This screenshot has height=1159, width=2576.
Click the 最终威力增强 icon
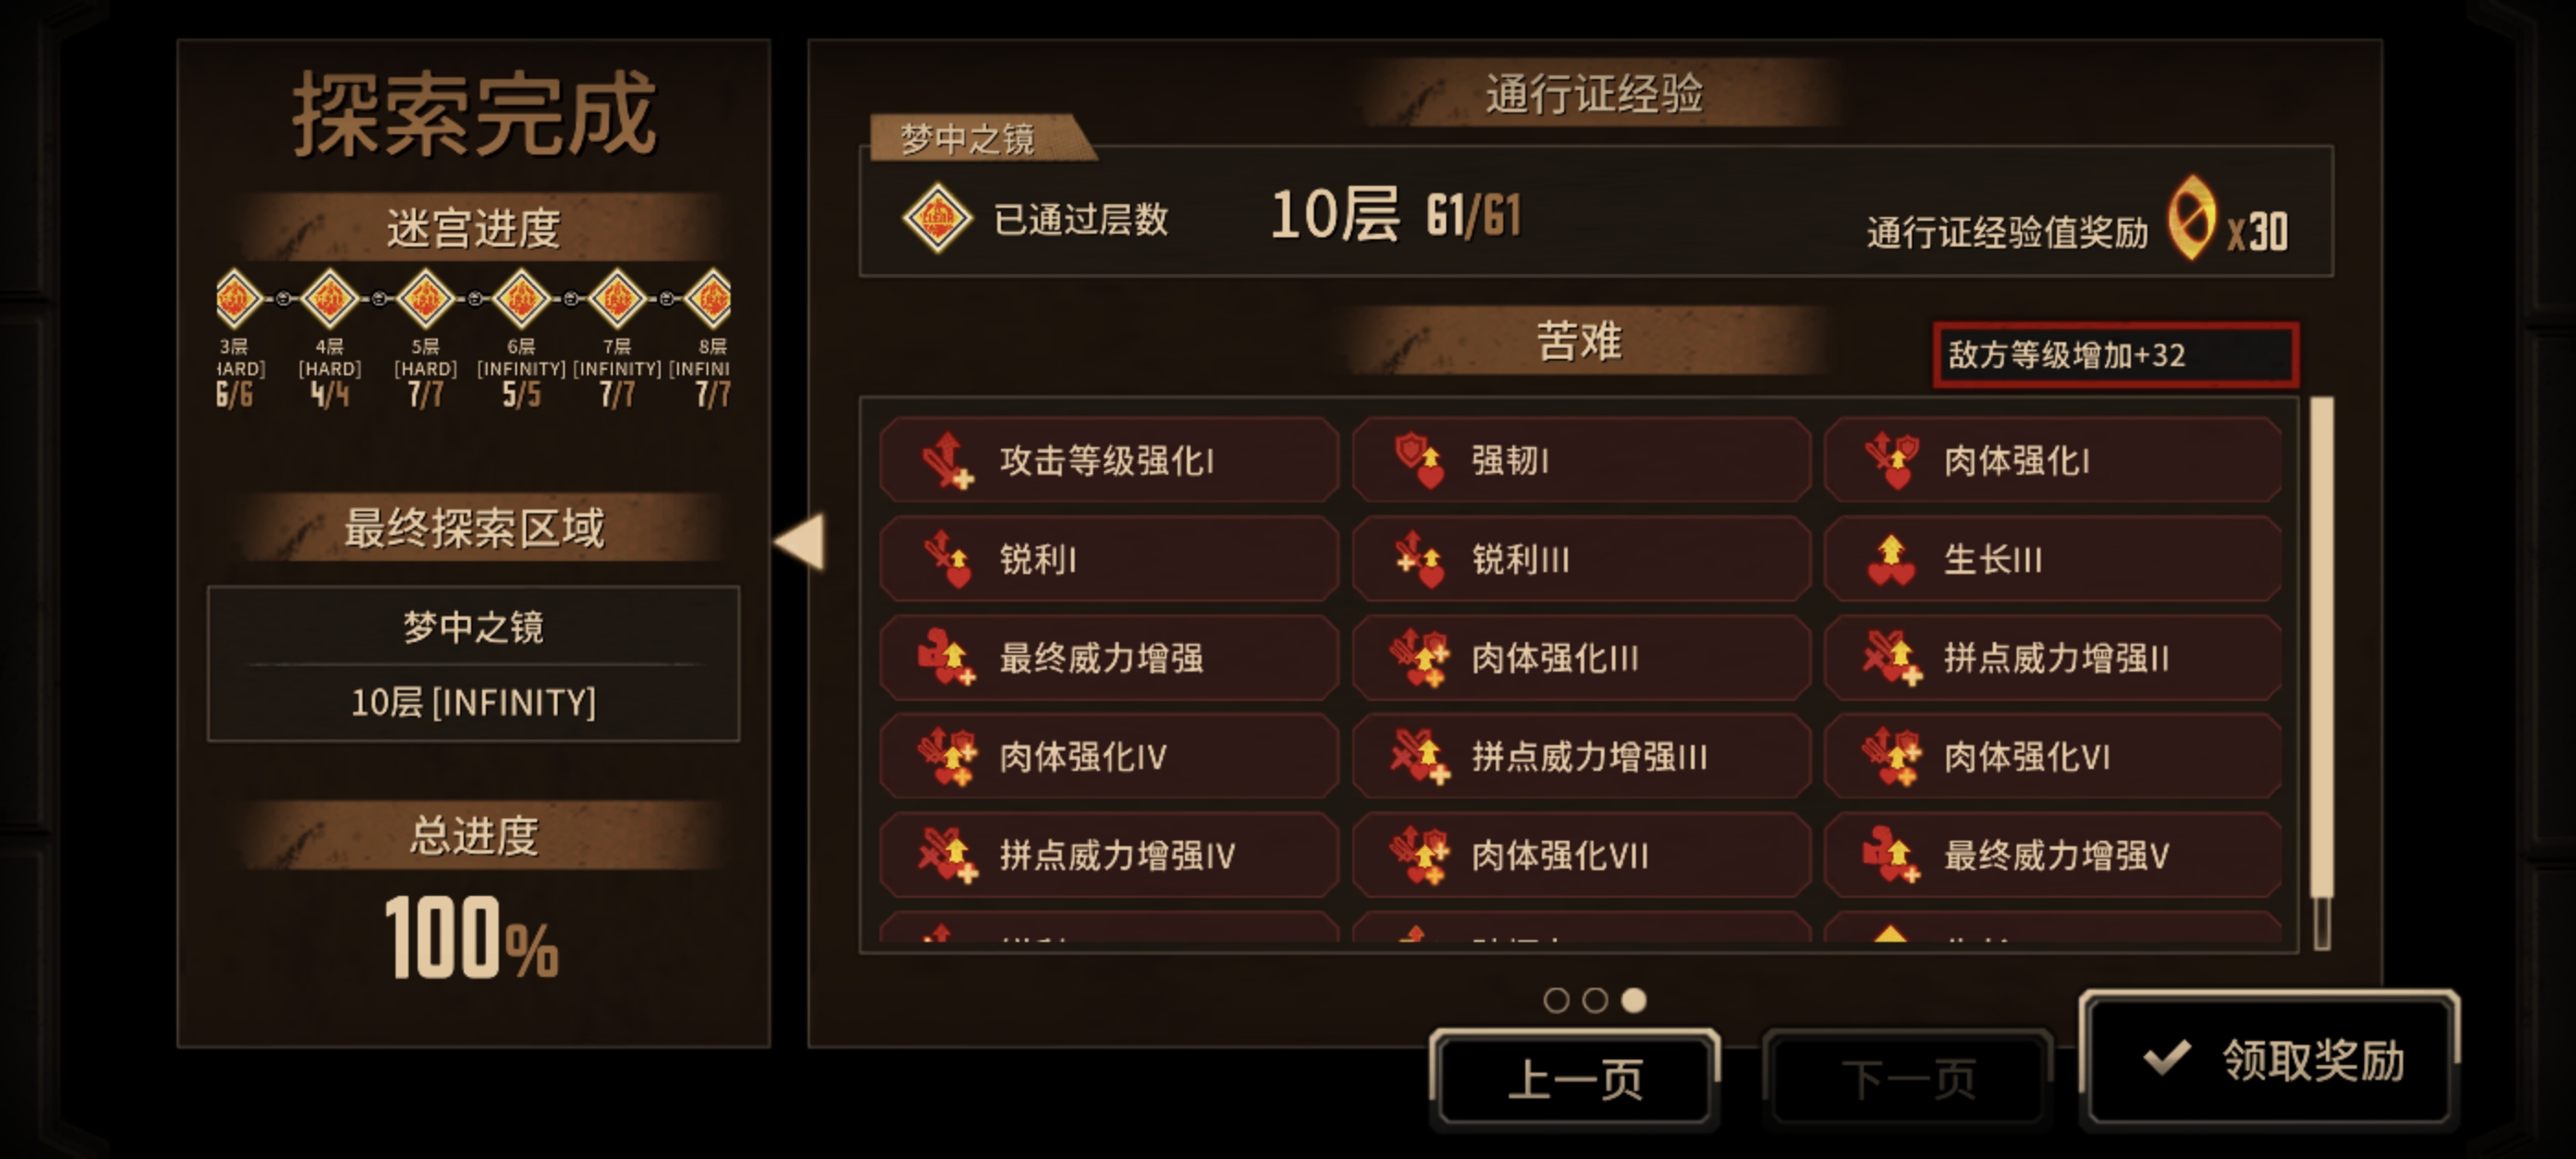(945, 657)
